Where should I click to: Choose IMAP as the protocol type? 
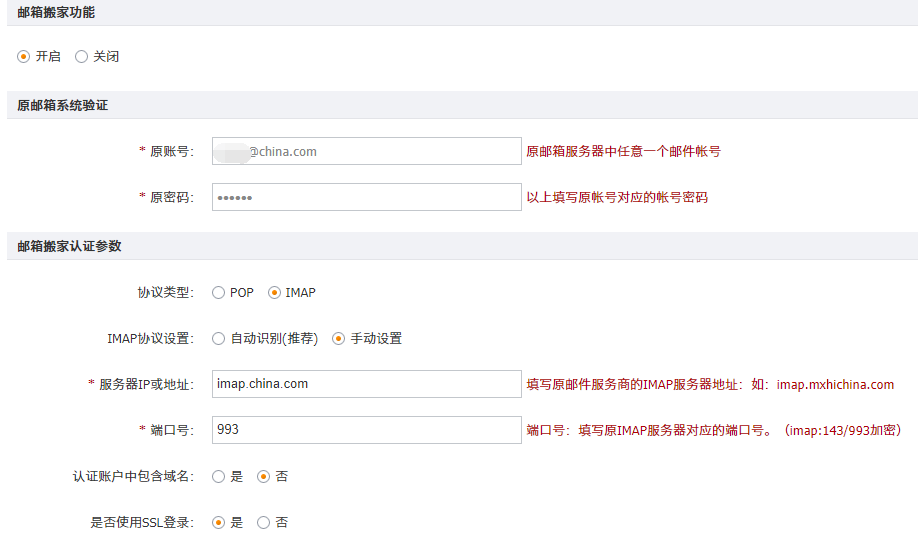[274, 293]
